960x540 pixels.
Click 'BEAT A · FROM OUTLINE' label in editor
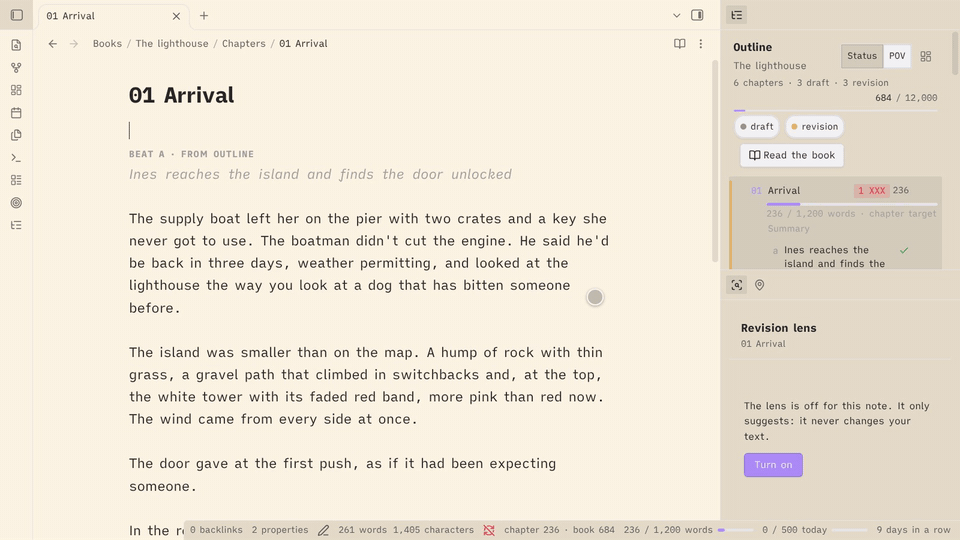(x=191, y=154)
